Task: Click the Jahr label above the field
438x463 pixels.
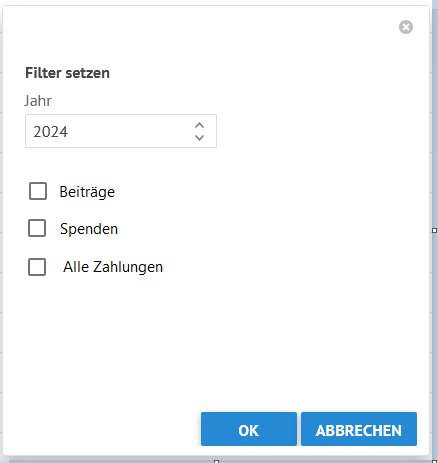Action: [x=38, y=101]
